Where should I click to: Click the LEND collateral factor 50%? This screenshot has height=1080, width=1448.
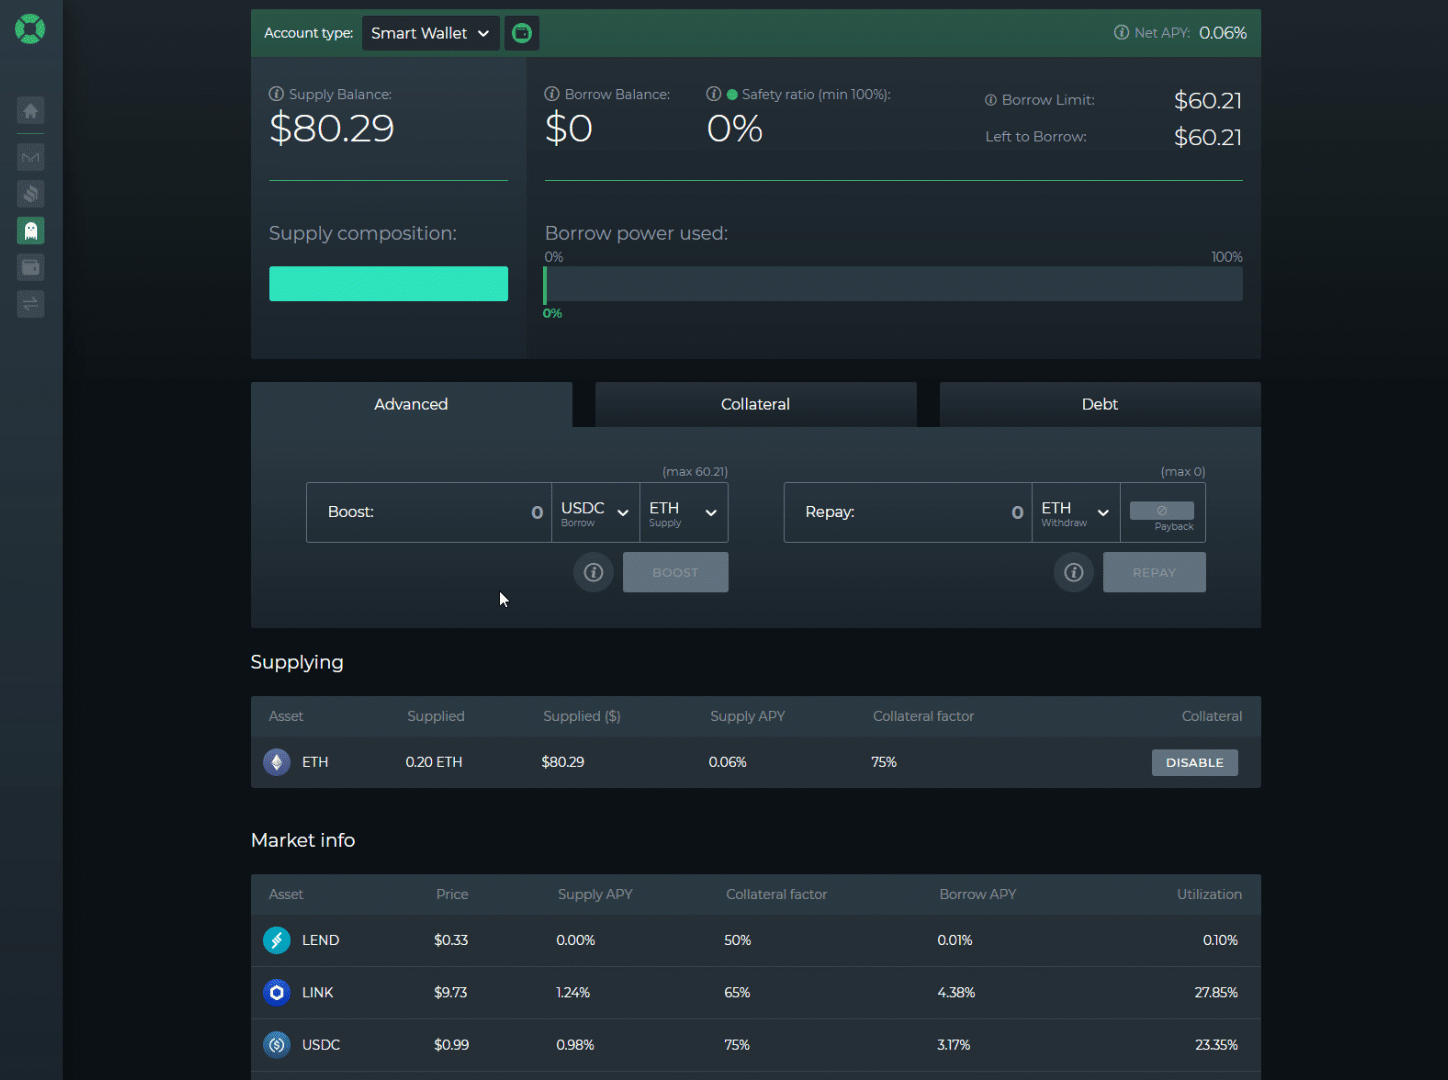point(737,940)
